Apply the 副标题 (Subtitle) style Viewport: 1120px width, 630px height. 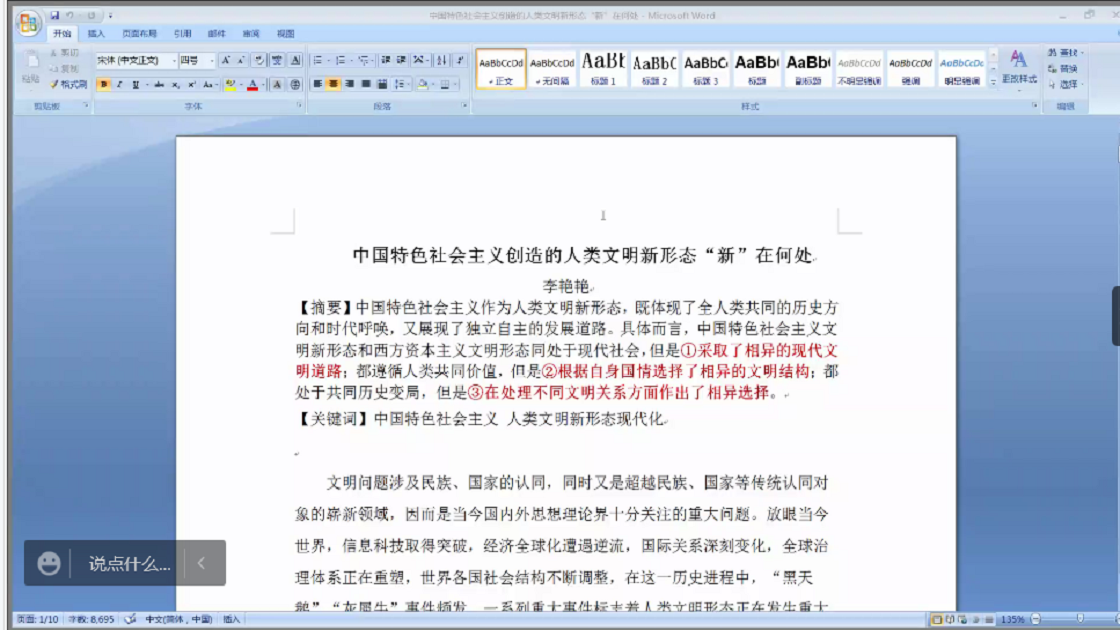pyautogui.click(x=808, y=69)
